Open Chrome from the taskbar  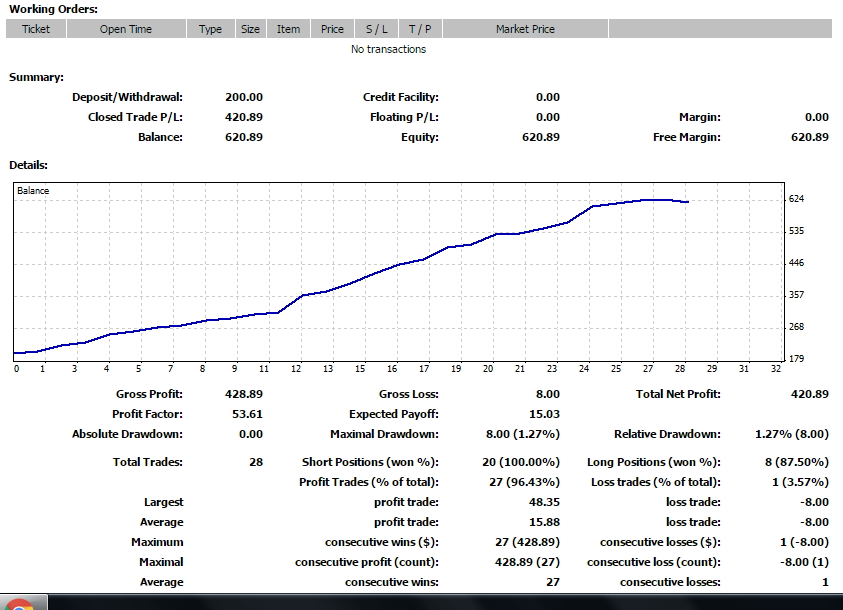(x=21, y=604)
